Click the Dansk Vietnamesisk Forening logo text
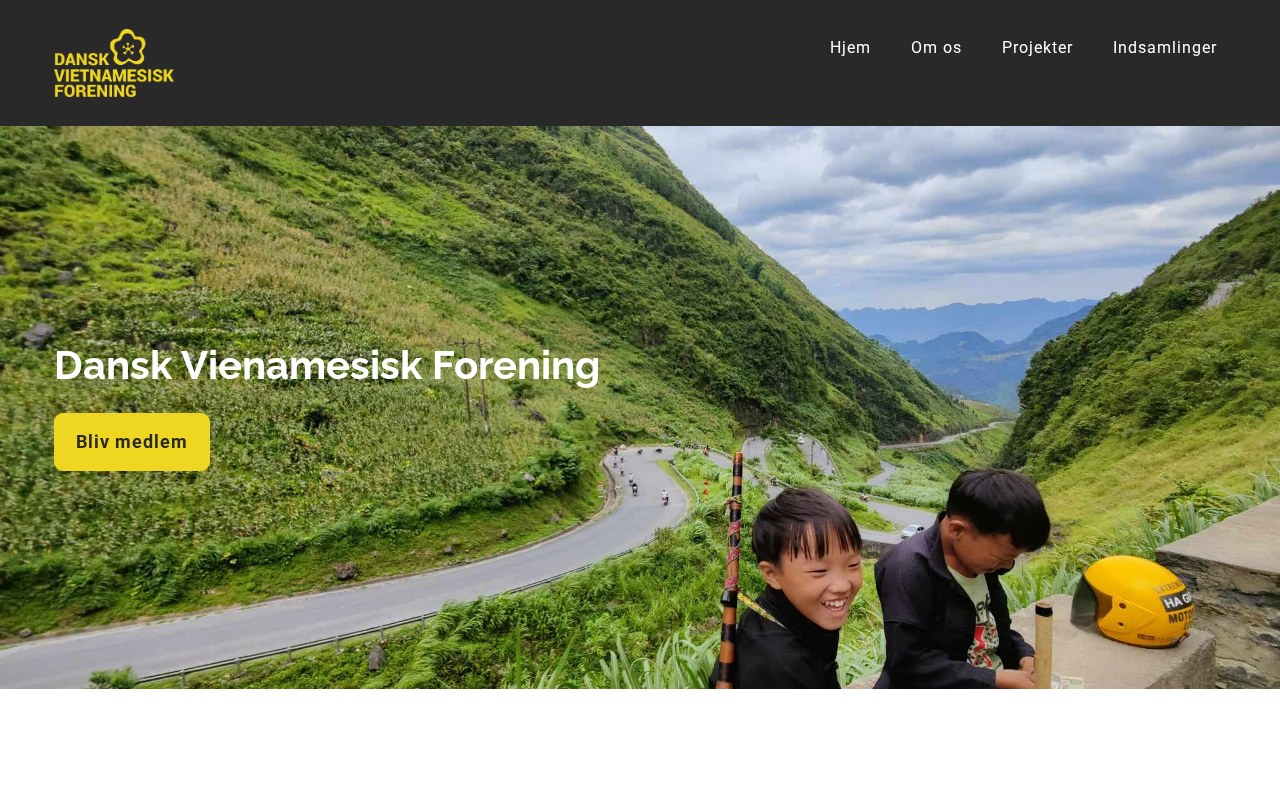Viewport: 1280px width, 800px height. click(114, 76)
